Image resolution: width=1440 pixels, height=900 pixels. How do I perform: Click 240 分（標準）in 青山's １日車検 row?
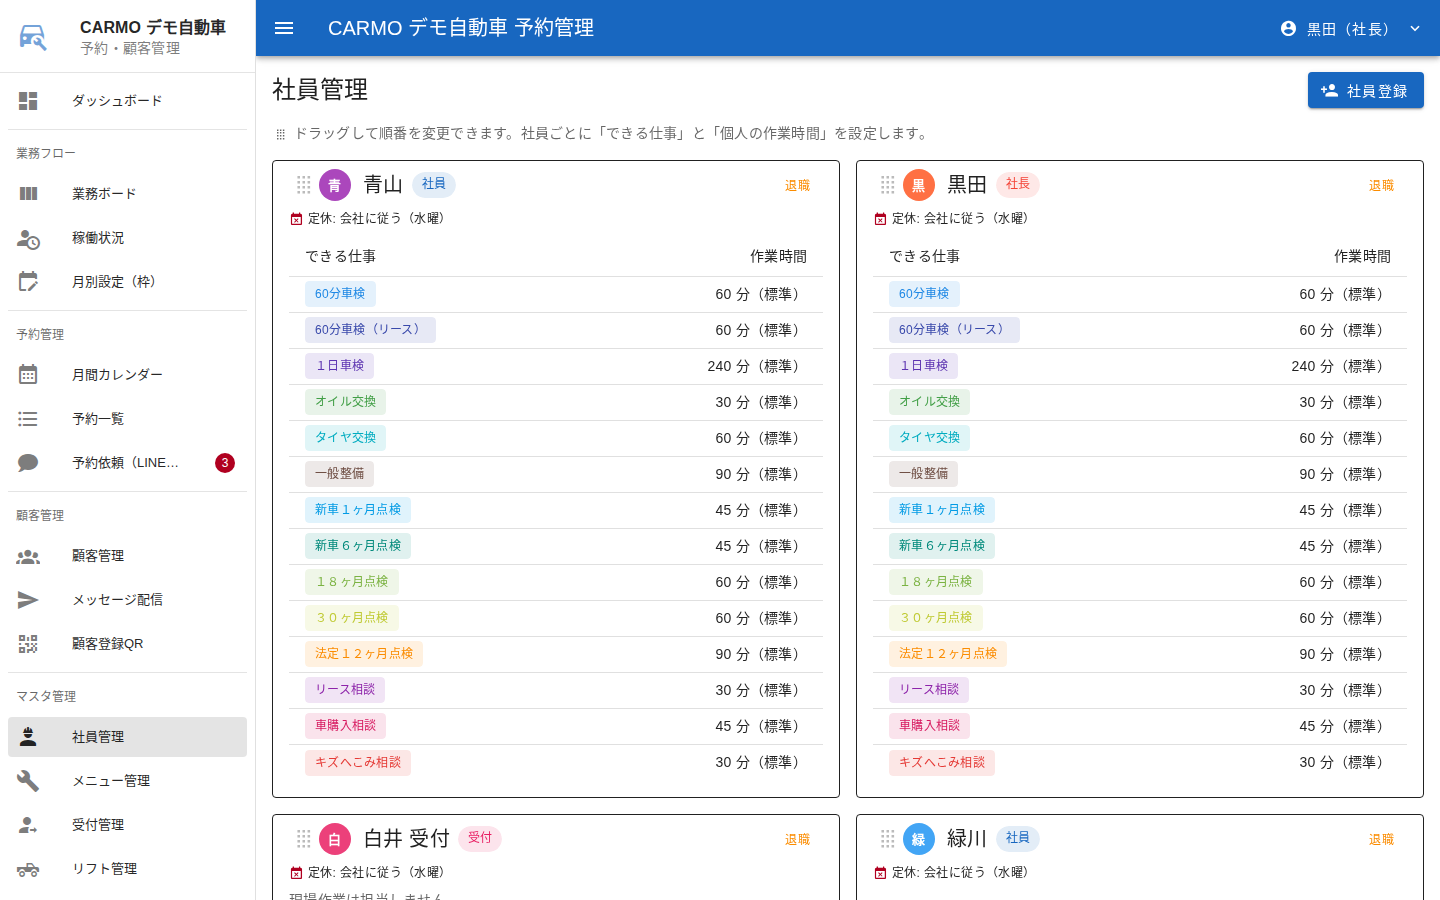(x=757, y=366)
